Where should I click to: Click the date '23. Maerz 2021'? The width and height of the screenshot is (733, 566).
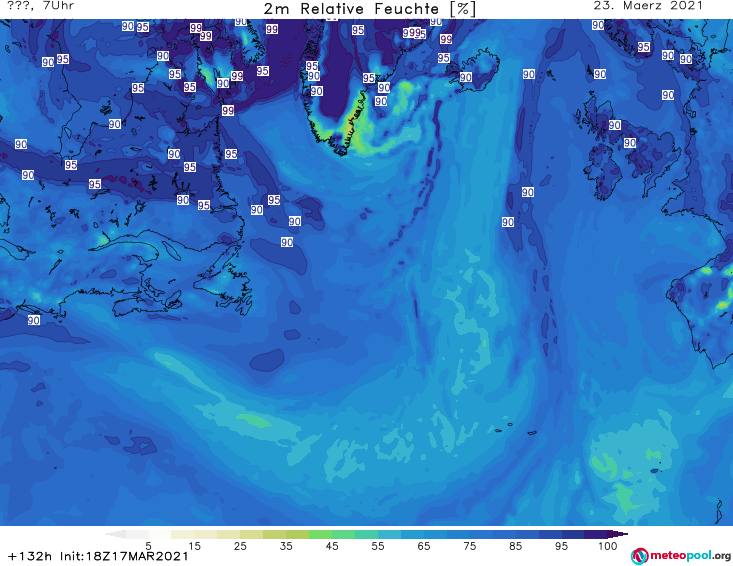(x=648, y=6)
